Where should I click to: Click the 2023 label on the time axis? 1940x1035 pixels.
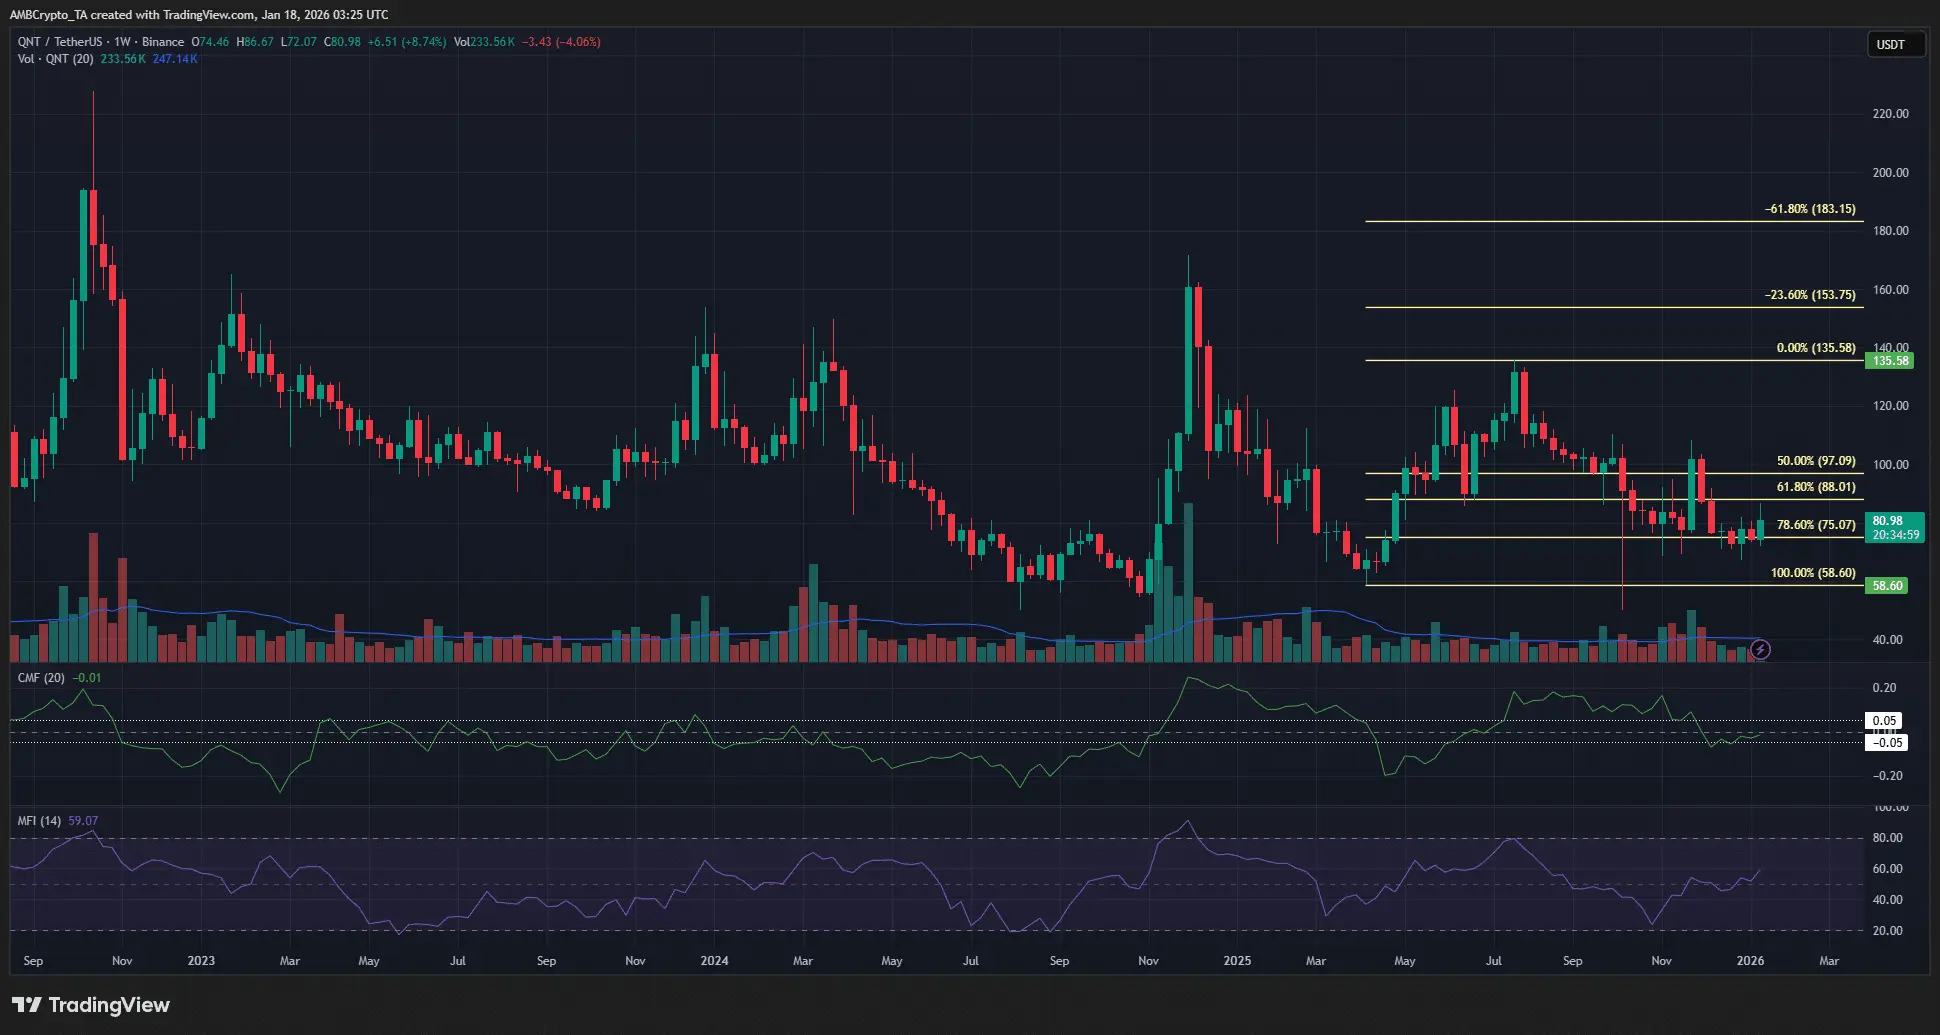click(x=201, y=961)
